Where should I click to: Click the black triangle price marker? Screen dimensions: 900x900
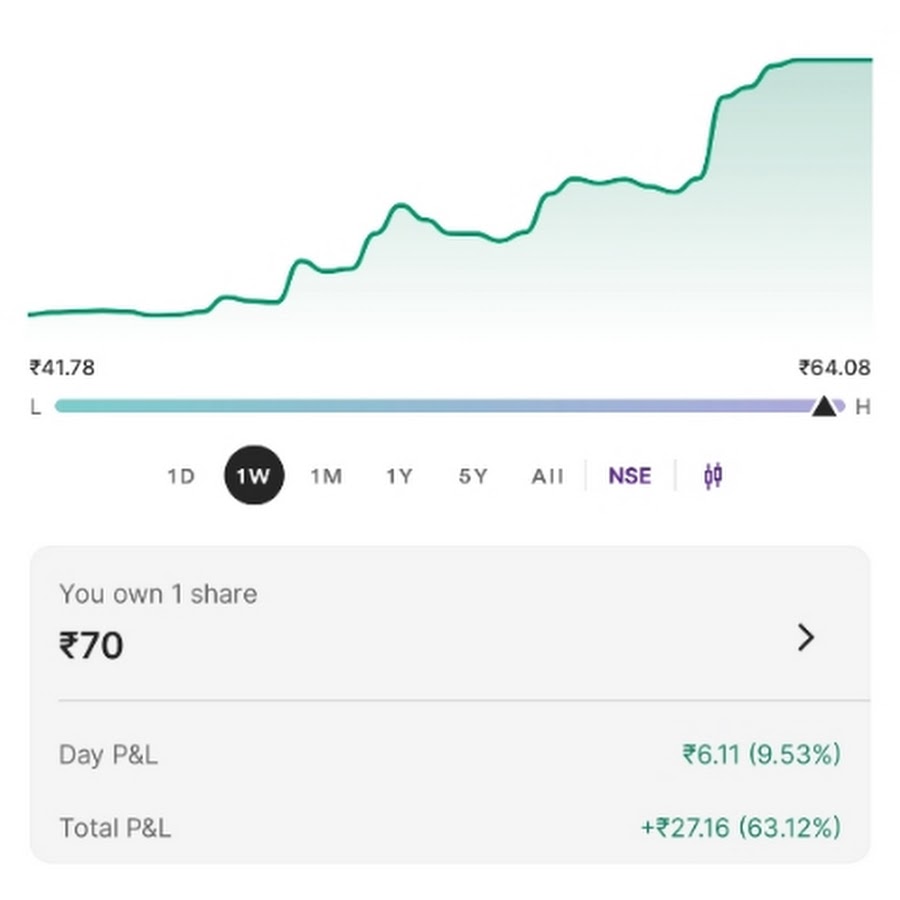(824, 406)
